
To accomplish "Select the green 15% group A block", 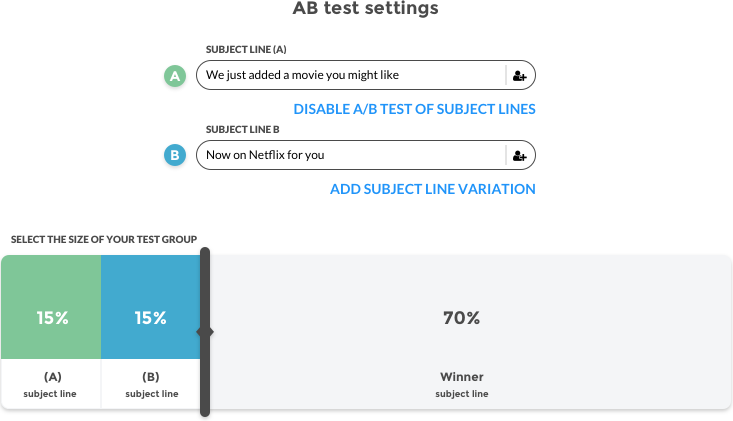I will 52,318.
